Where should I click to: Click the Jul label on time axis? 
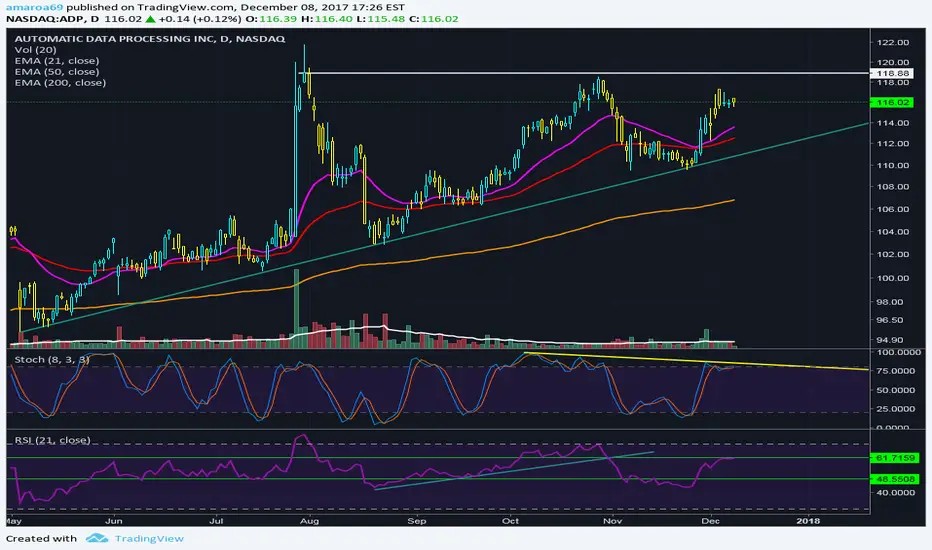click(x=216, y=521)
